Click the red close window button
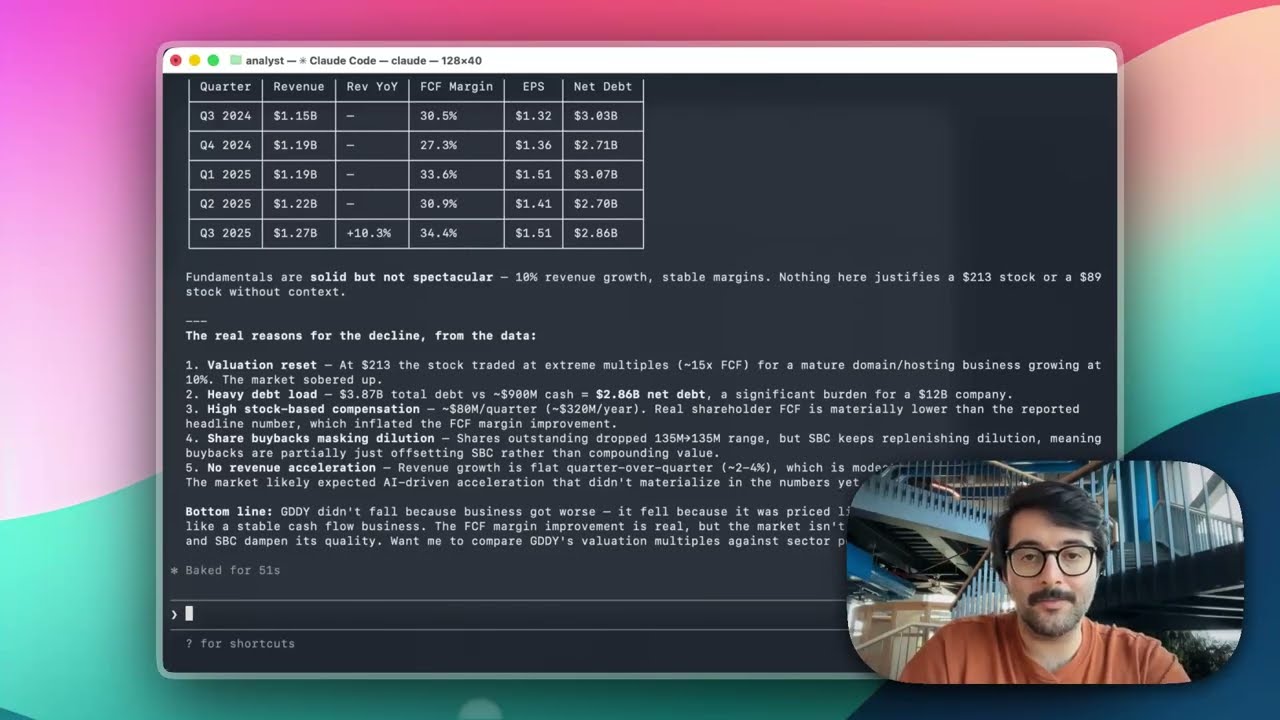The image size is (1280, 720). (176, 60)
